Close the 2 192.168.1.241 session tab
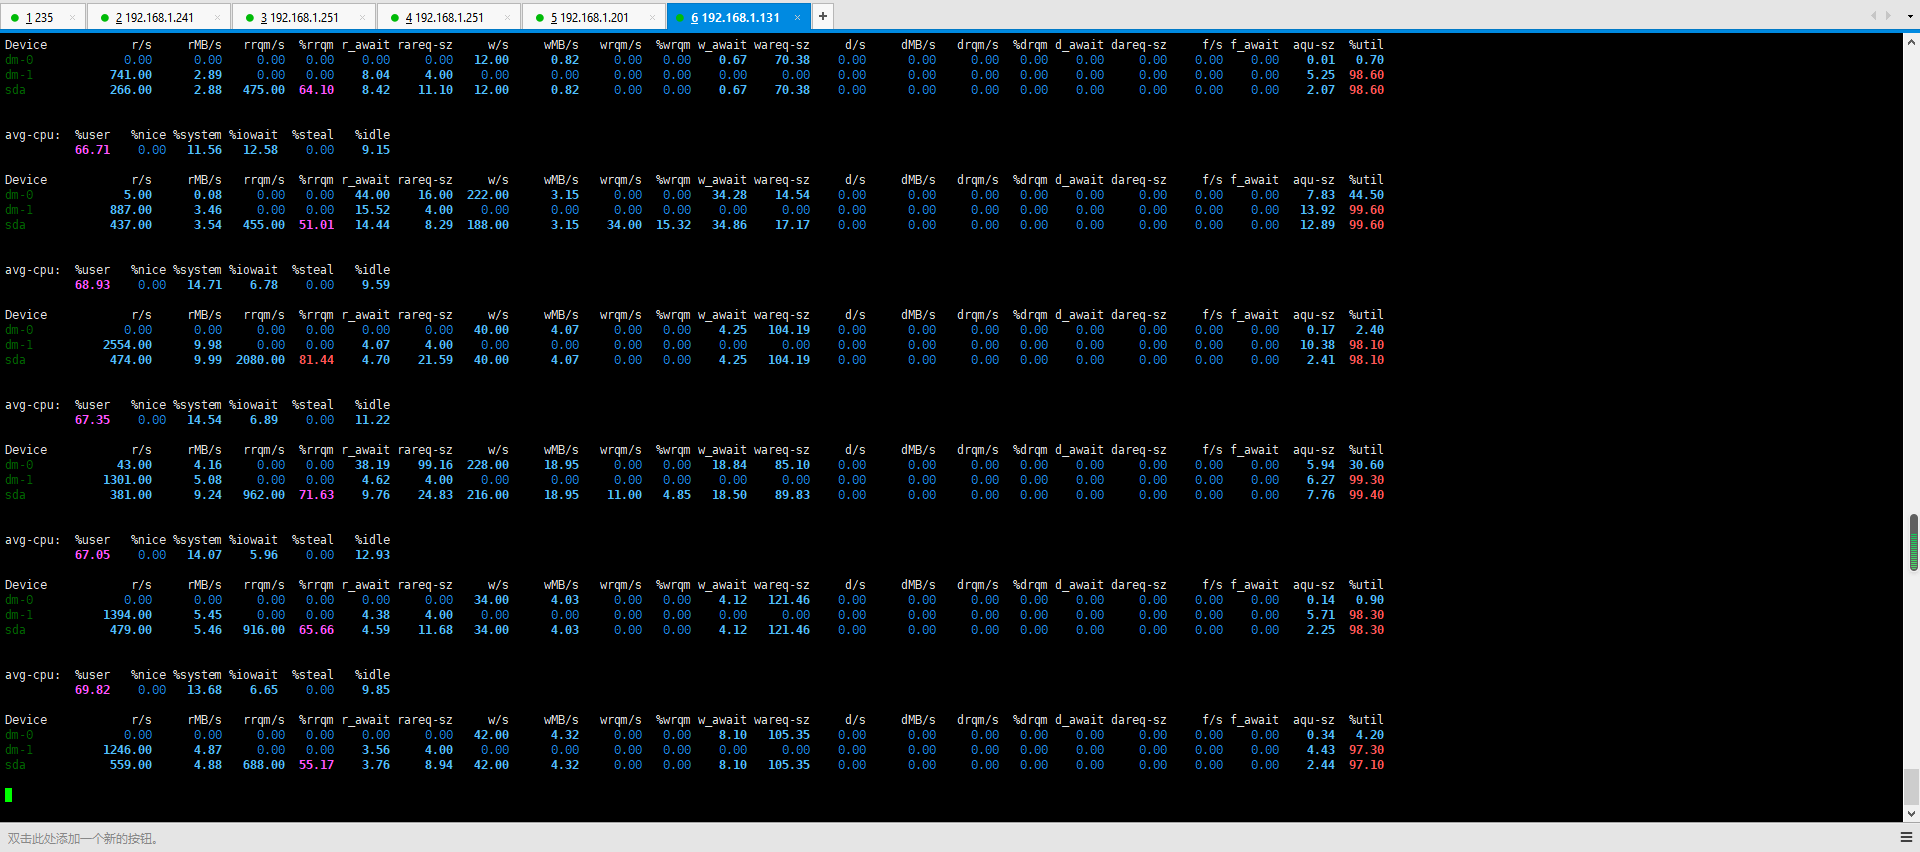 click(x=217, y=17)
